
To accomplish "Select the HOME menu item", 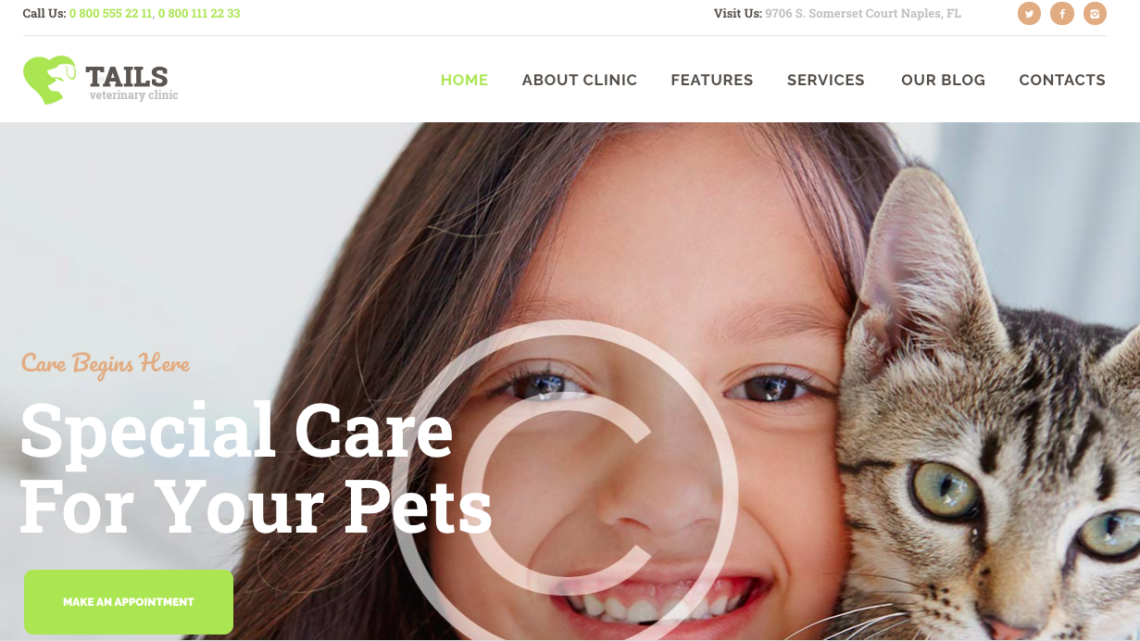I will (464, 80).
